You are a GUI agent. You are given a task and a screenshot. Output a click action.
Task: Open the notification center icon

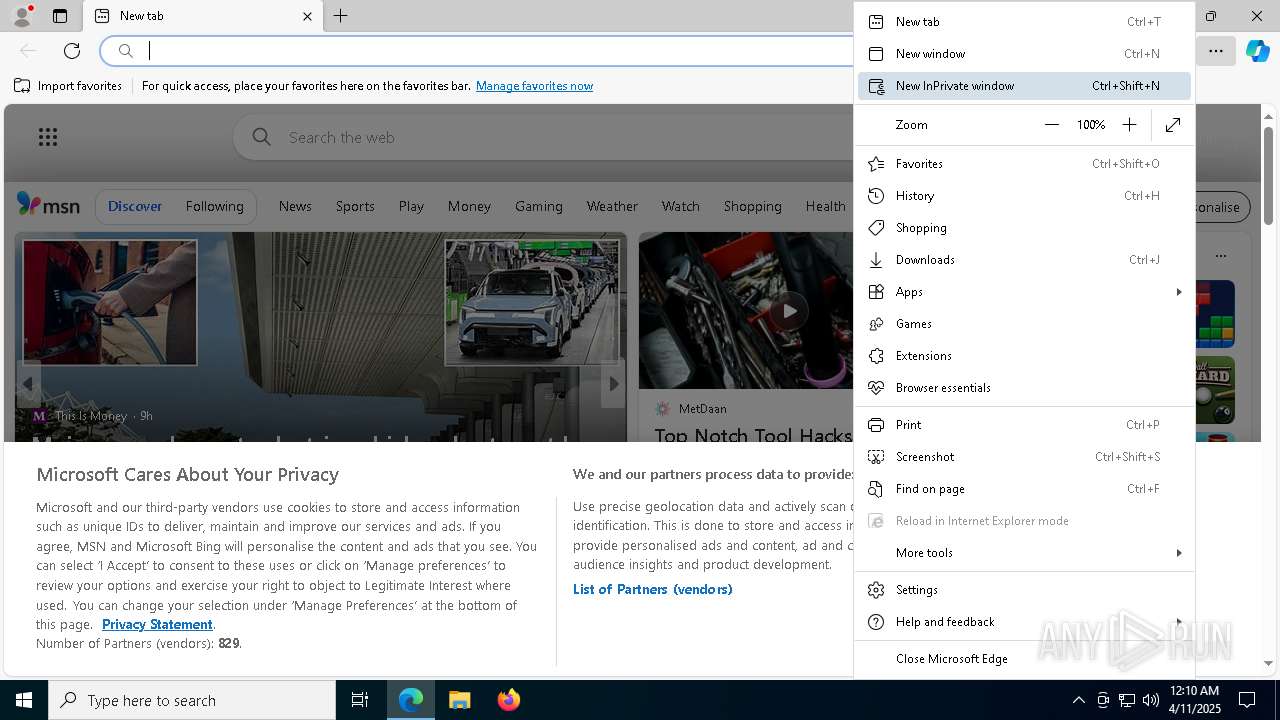tap(1247, 700)
